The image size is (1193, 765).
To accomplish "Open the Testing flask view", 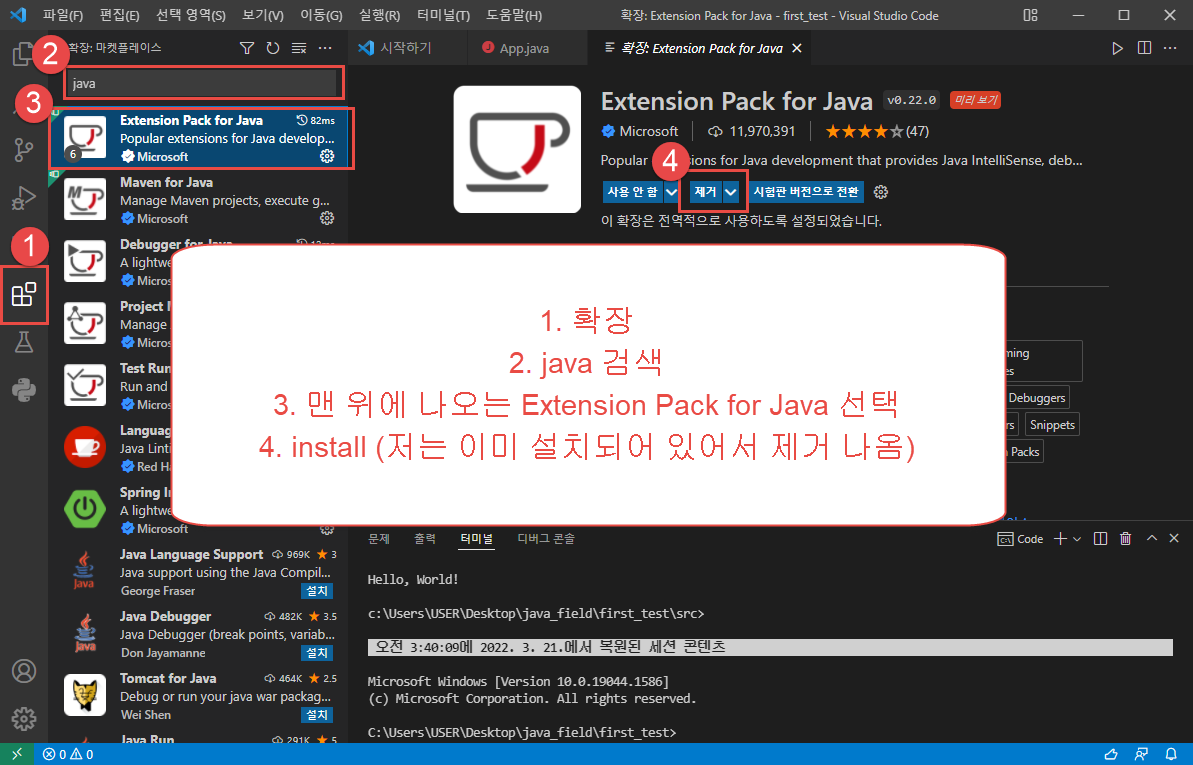I will (24, 343).
